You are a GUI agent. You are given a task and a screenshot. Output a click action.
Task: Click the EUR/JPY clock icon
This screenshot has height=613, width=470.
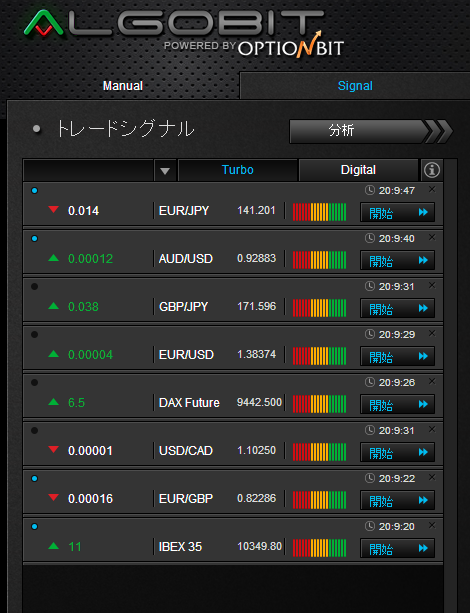[x=370, y=190]
